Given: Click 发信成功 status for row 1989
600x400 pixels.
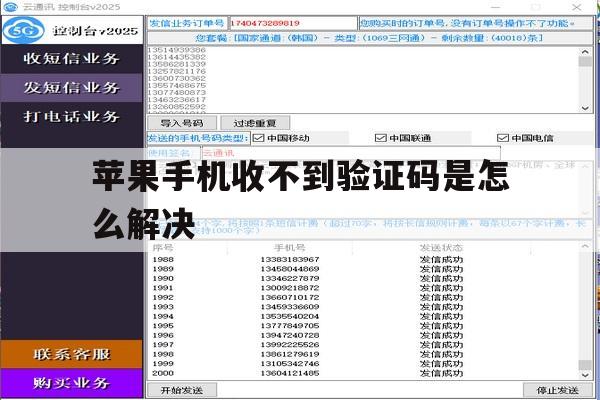Looking at the screenshot, I should click(441, 269).
